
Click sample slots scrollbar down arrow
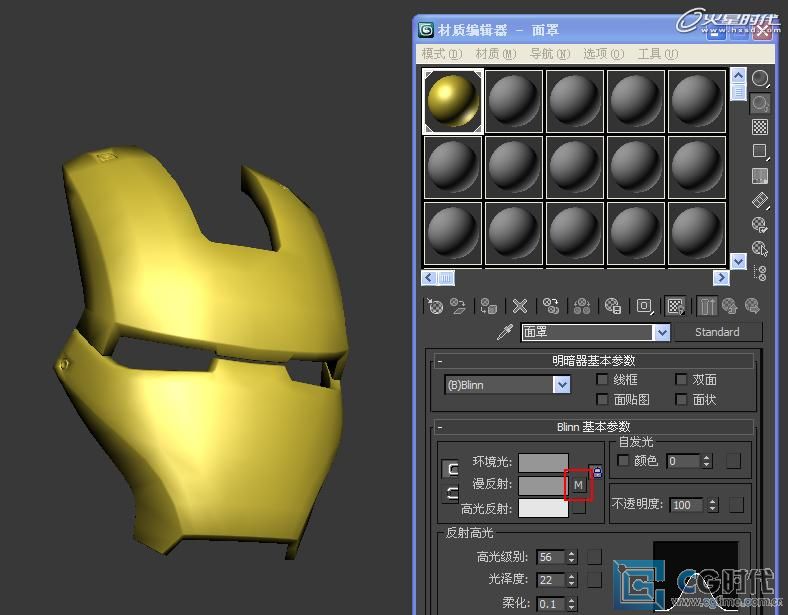[x=738, y=261]
